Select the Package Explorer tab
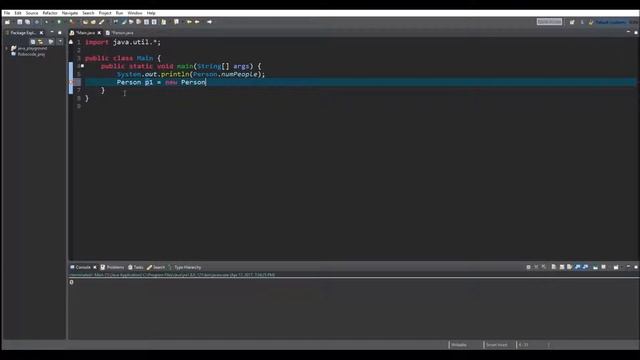Screen dimensions: 640x360 pyautogui.click(x=22, y=33)
